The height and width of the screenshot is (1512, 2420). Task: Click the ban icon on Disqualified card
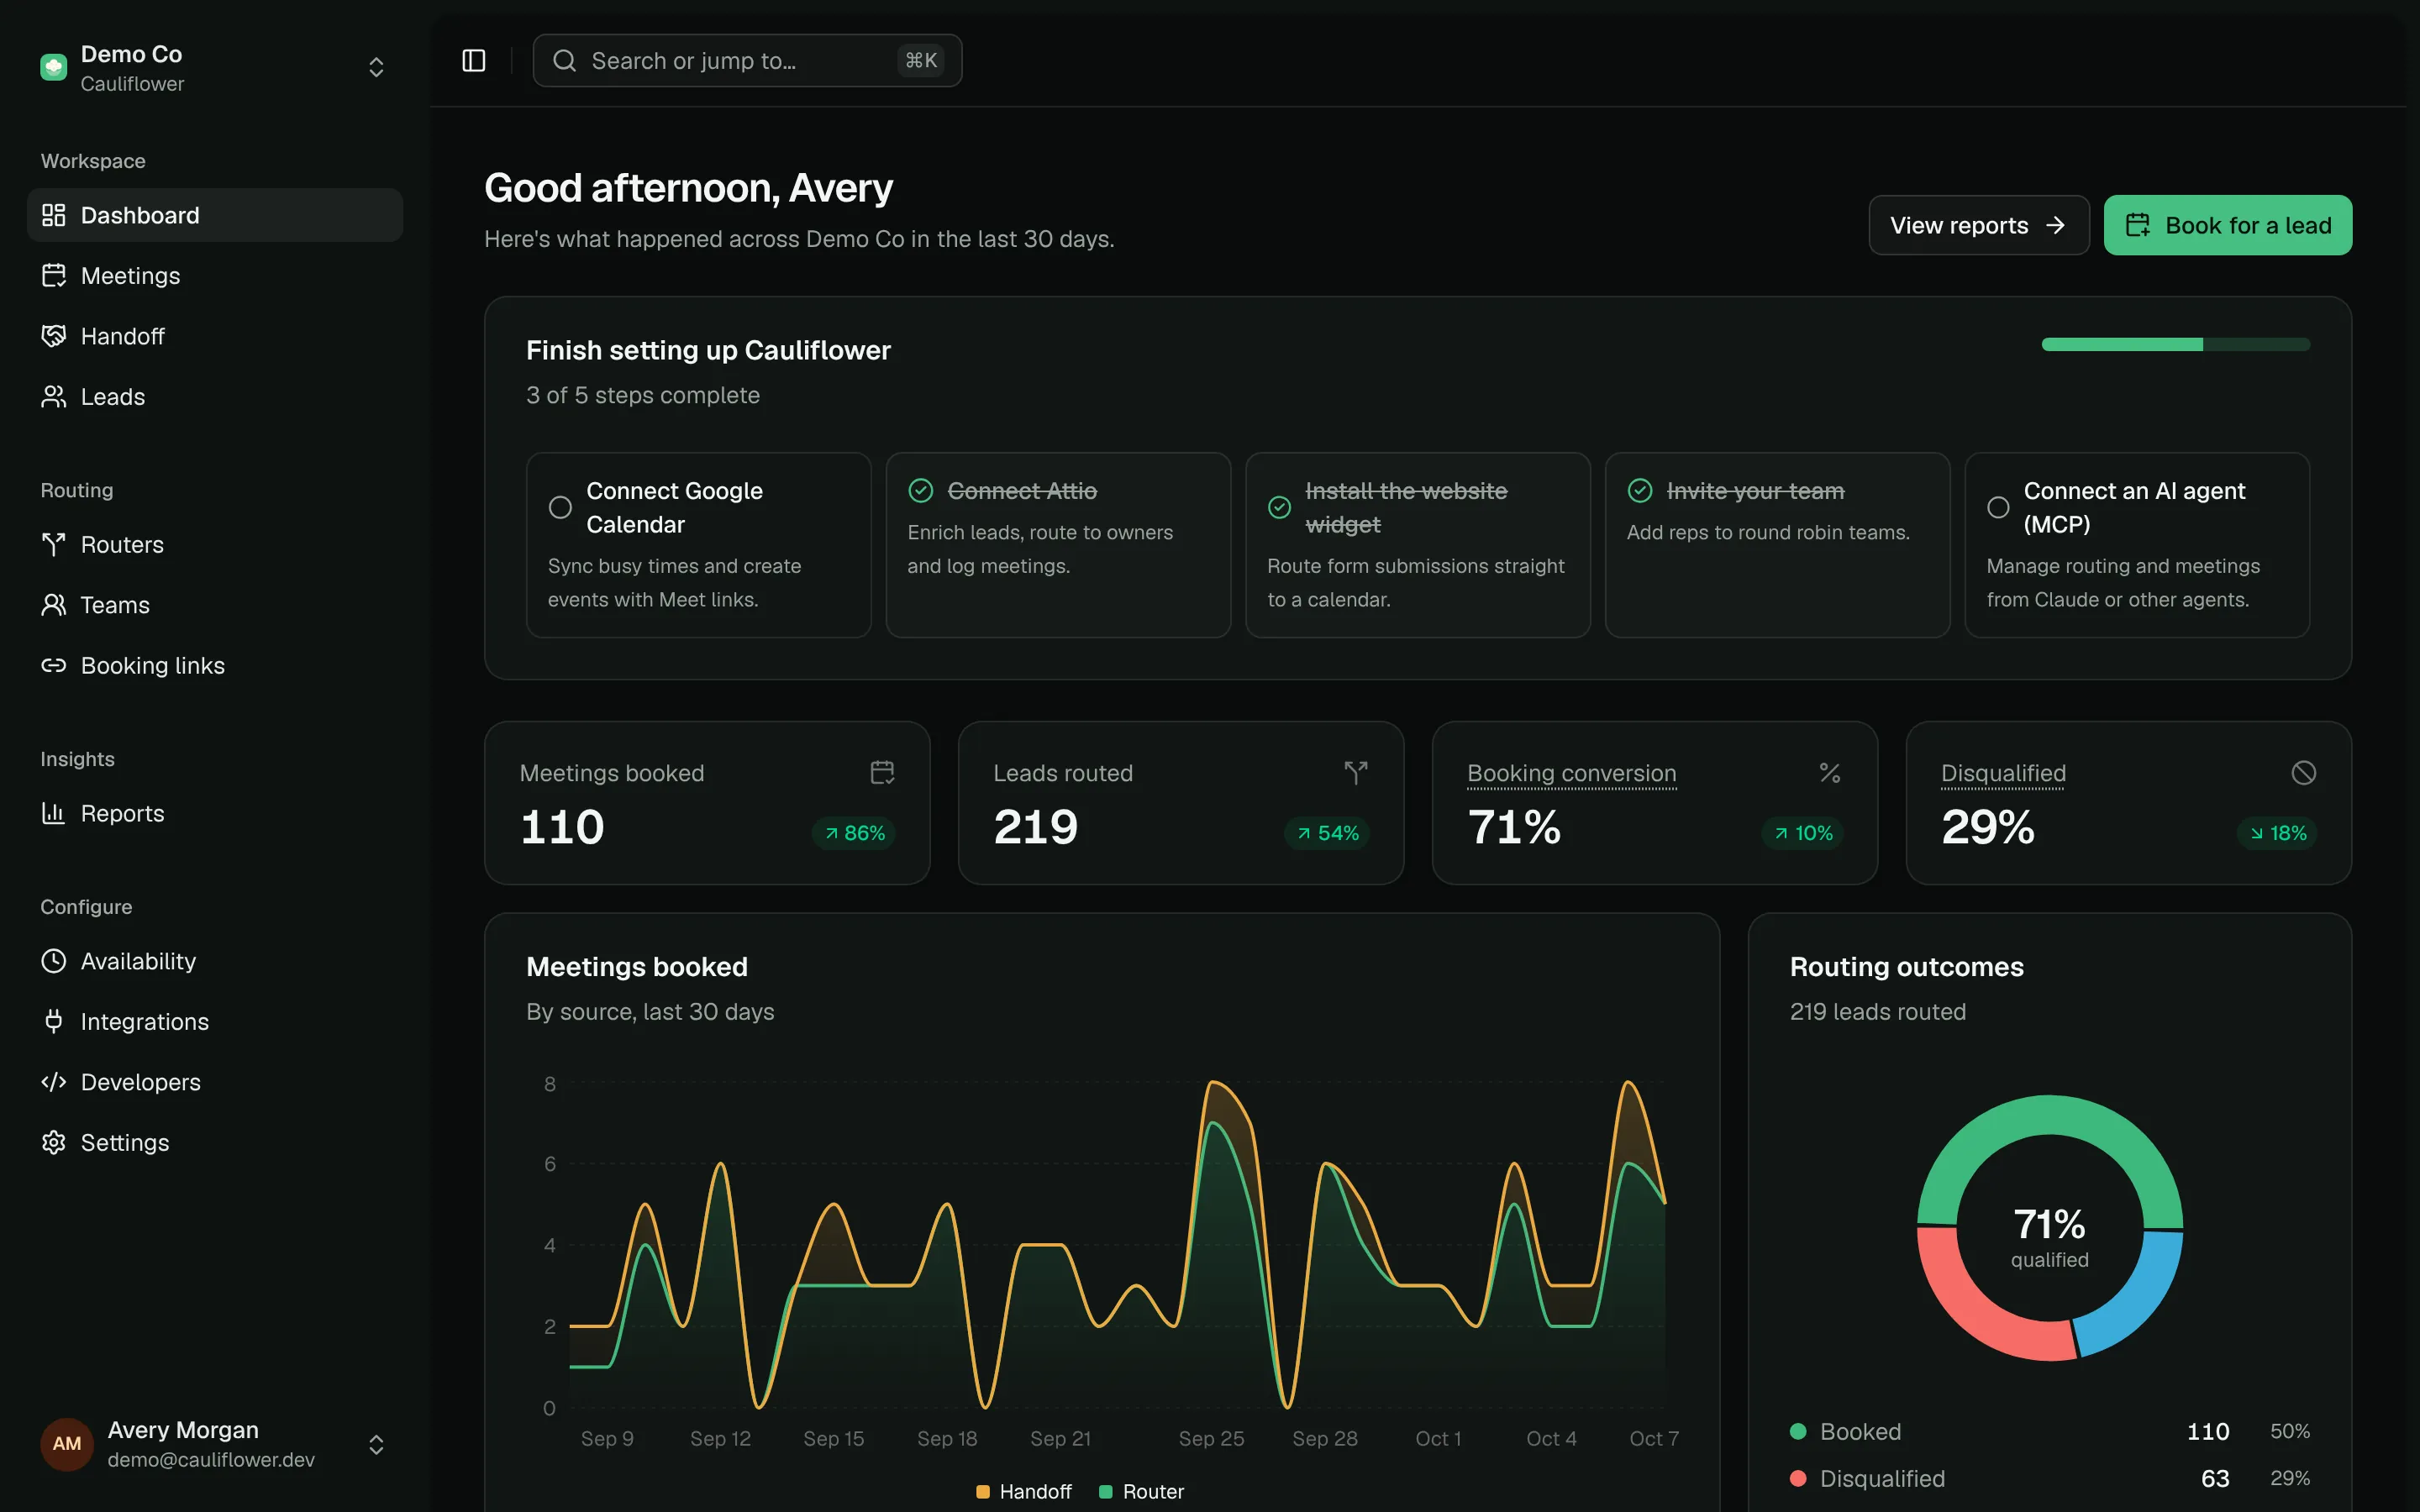(x=2304, y=772)
